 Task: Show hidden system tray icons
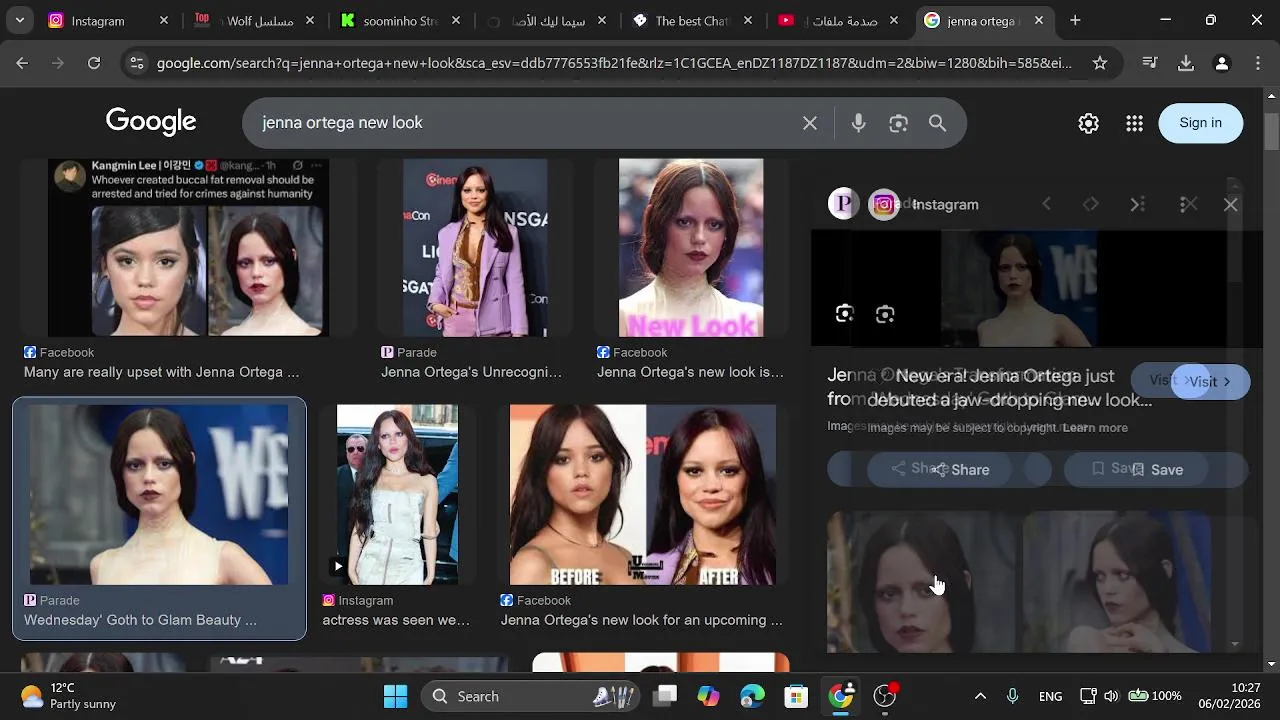click(980, 696)
